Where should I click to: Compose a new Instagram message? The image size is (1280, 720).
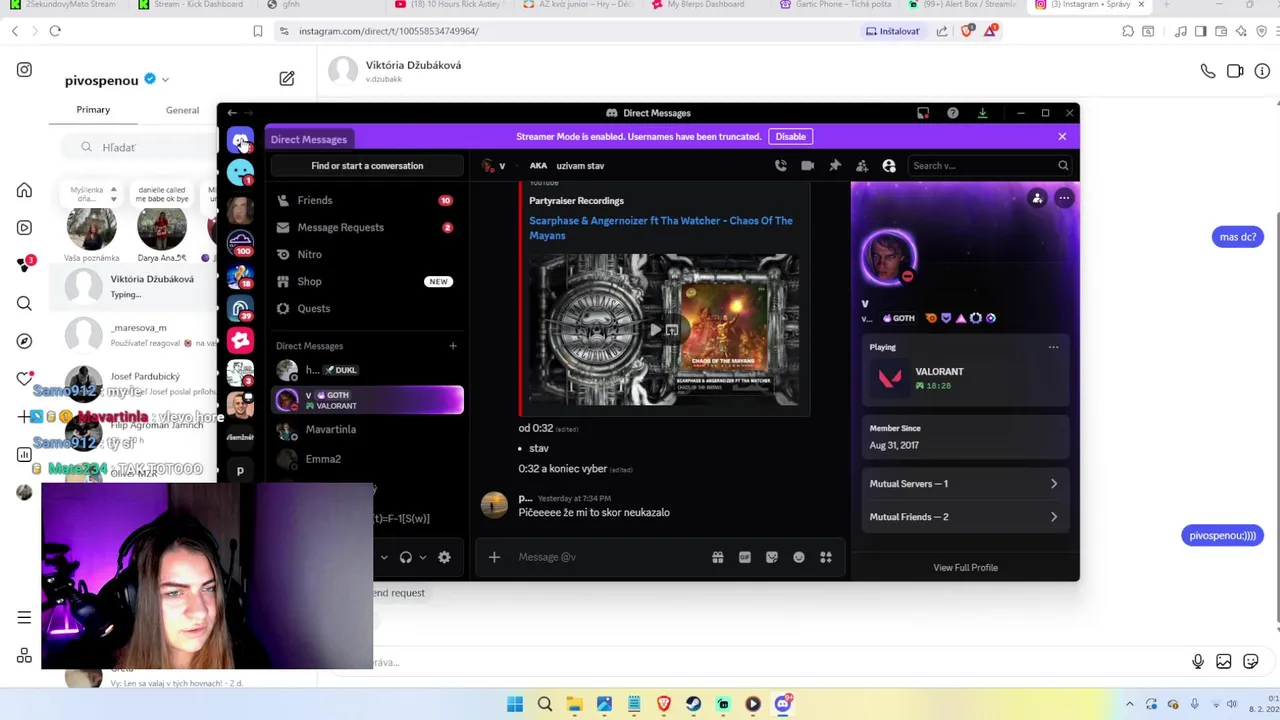(287, 78)
